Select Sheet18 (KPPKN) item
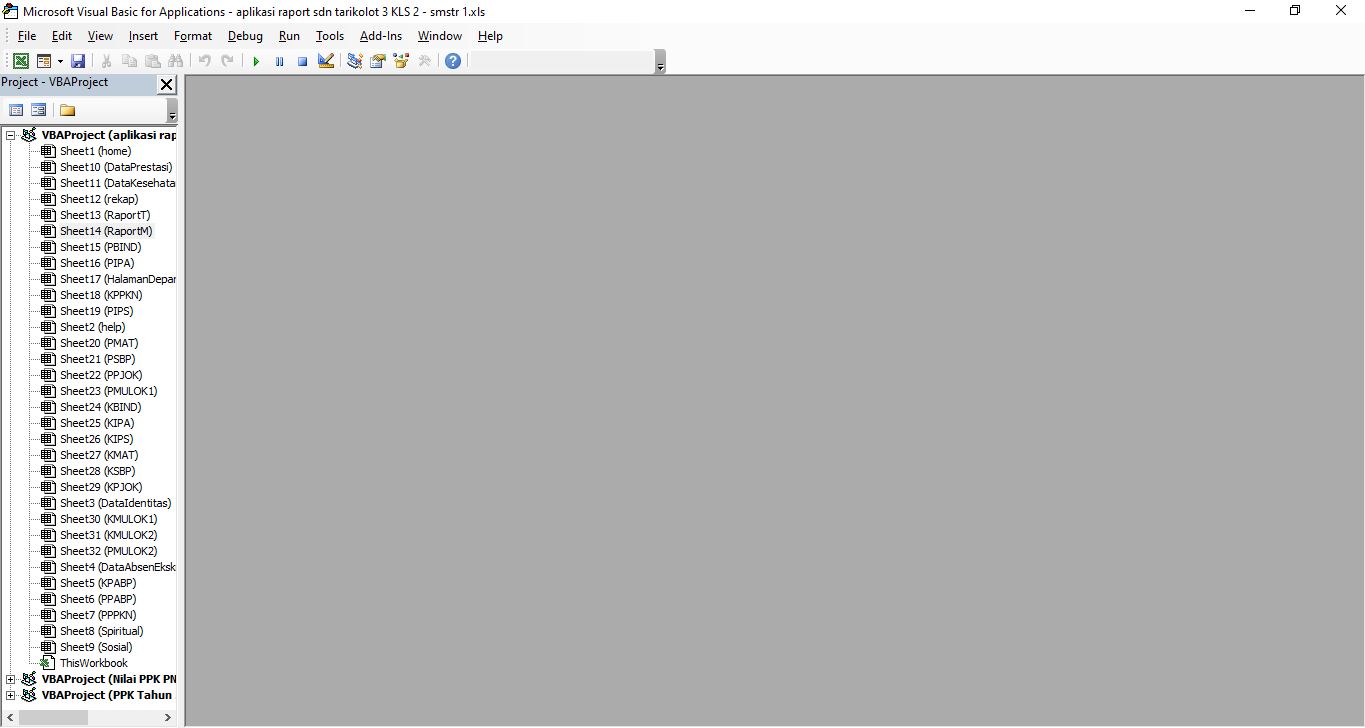Viewport: 1365px width, 728px height. pyautogui.click(x=101, y=295)
